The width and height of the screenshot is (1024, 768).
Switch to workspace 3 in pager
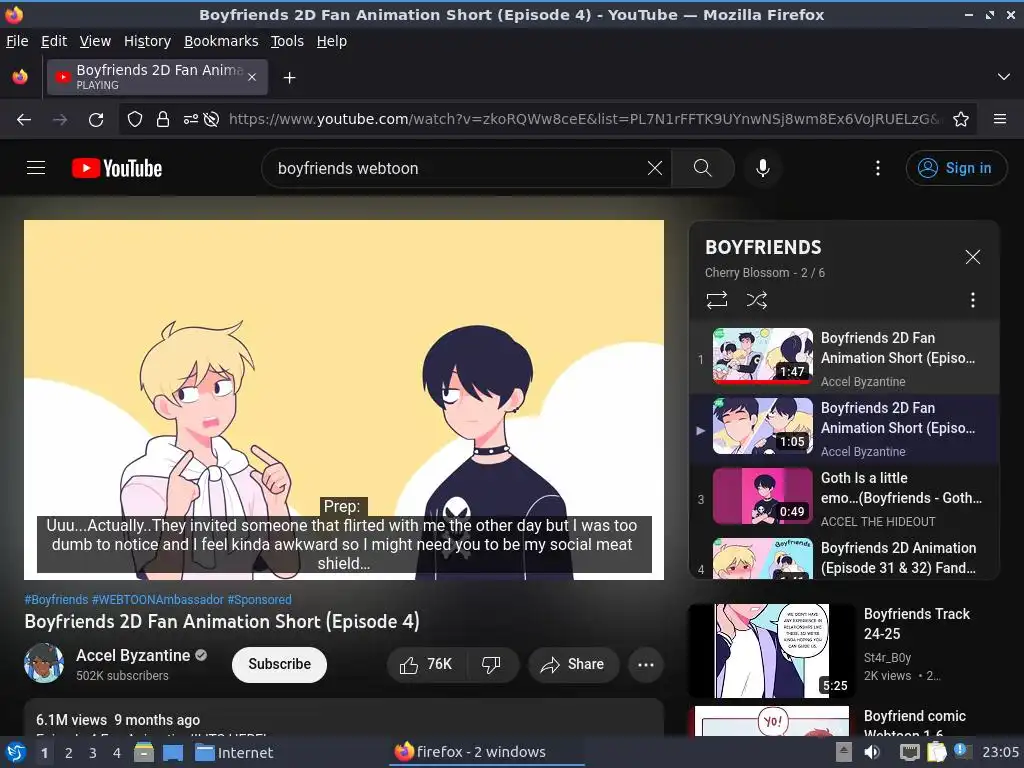pyautogui.click(x=93, y=753)
